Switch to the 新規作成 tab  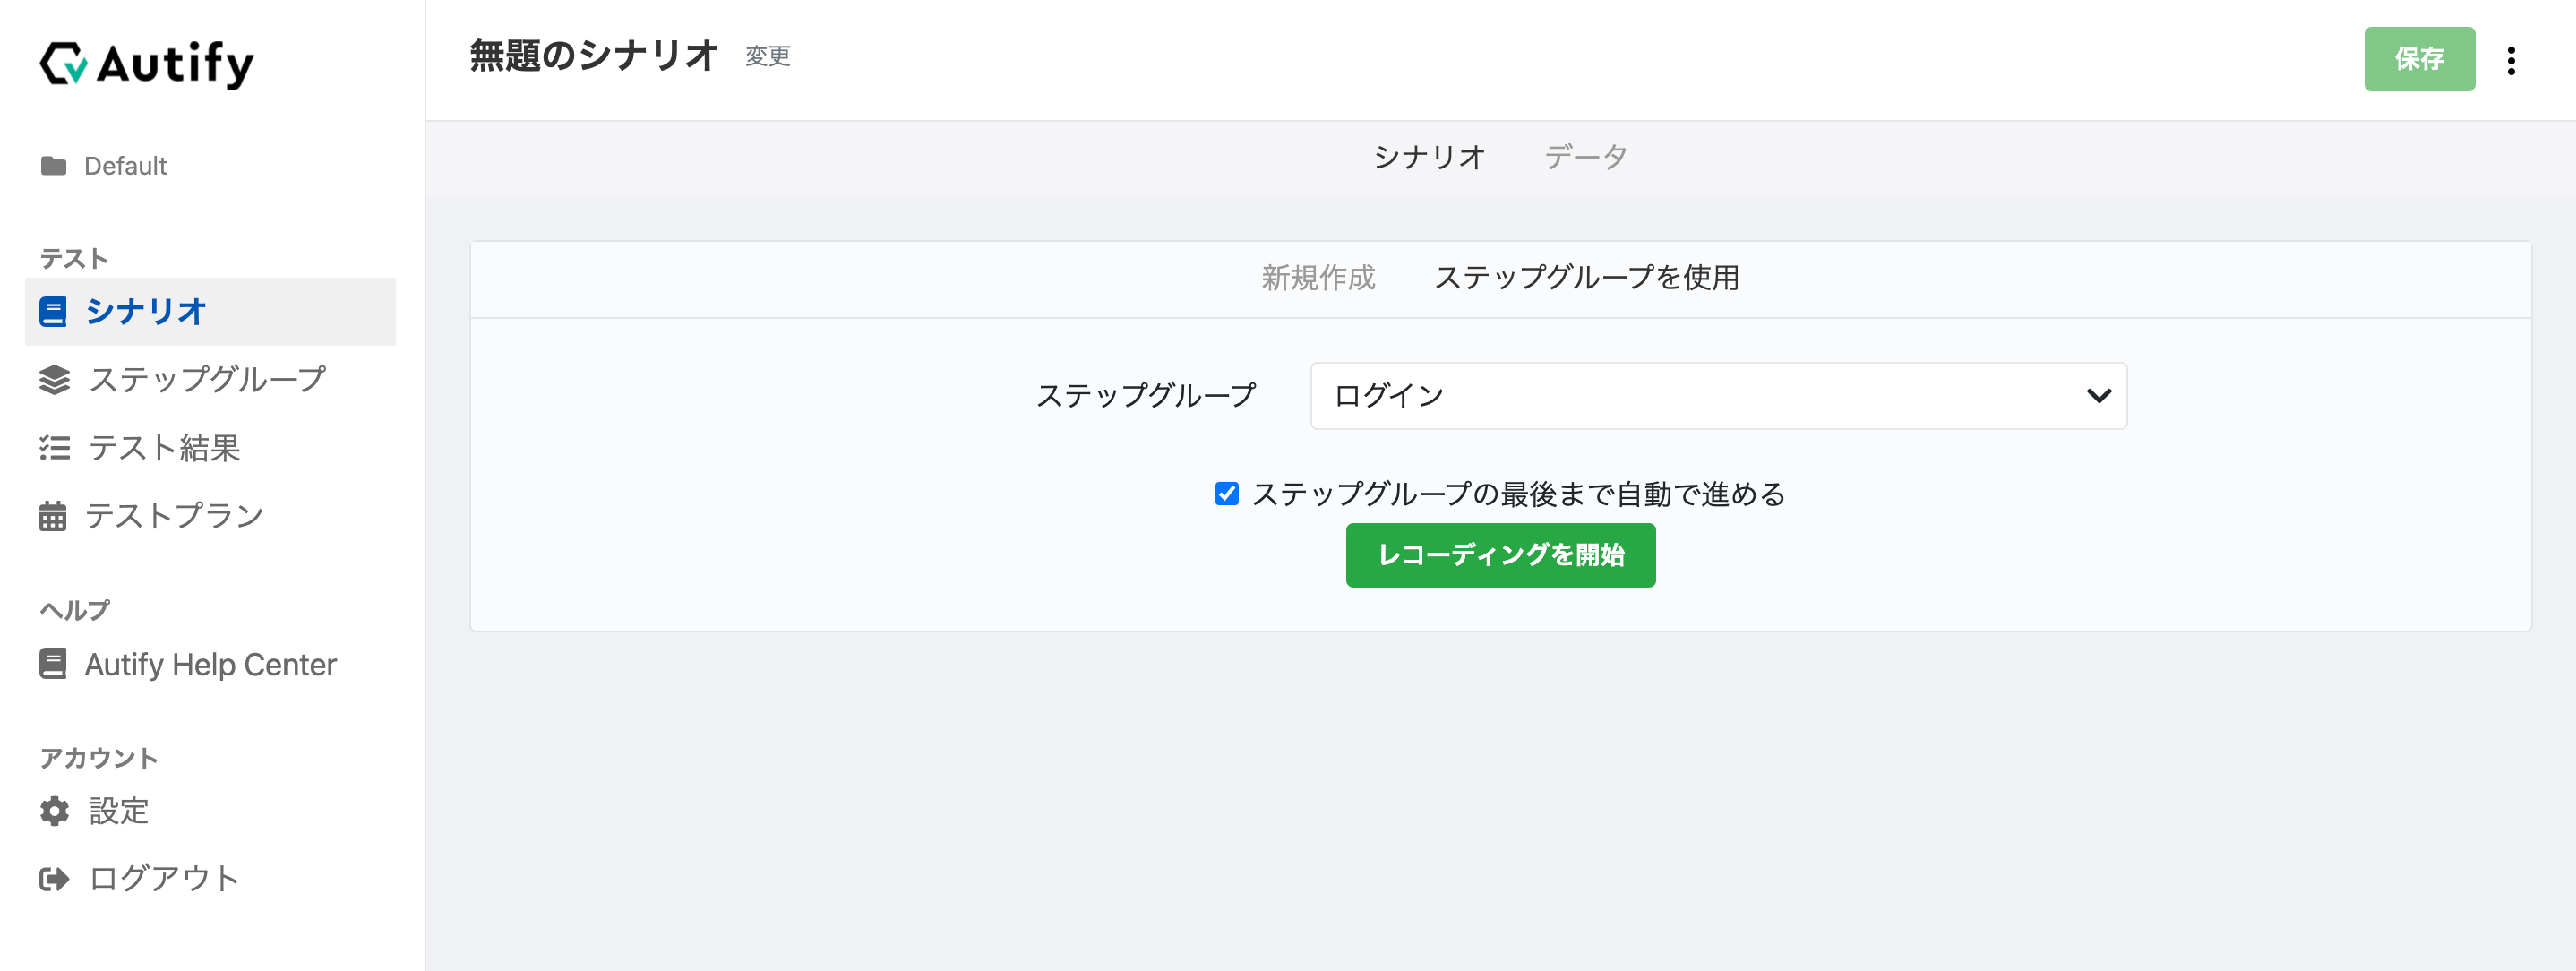point(1318,278)
